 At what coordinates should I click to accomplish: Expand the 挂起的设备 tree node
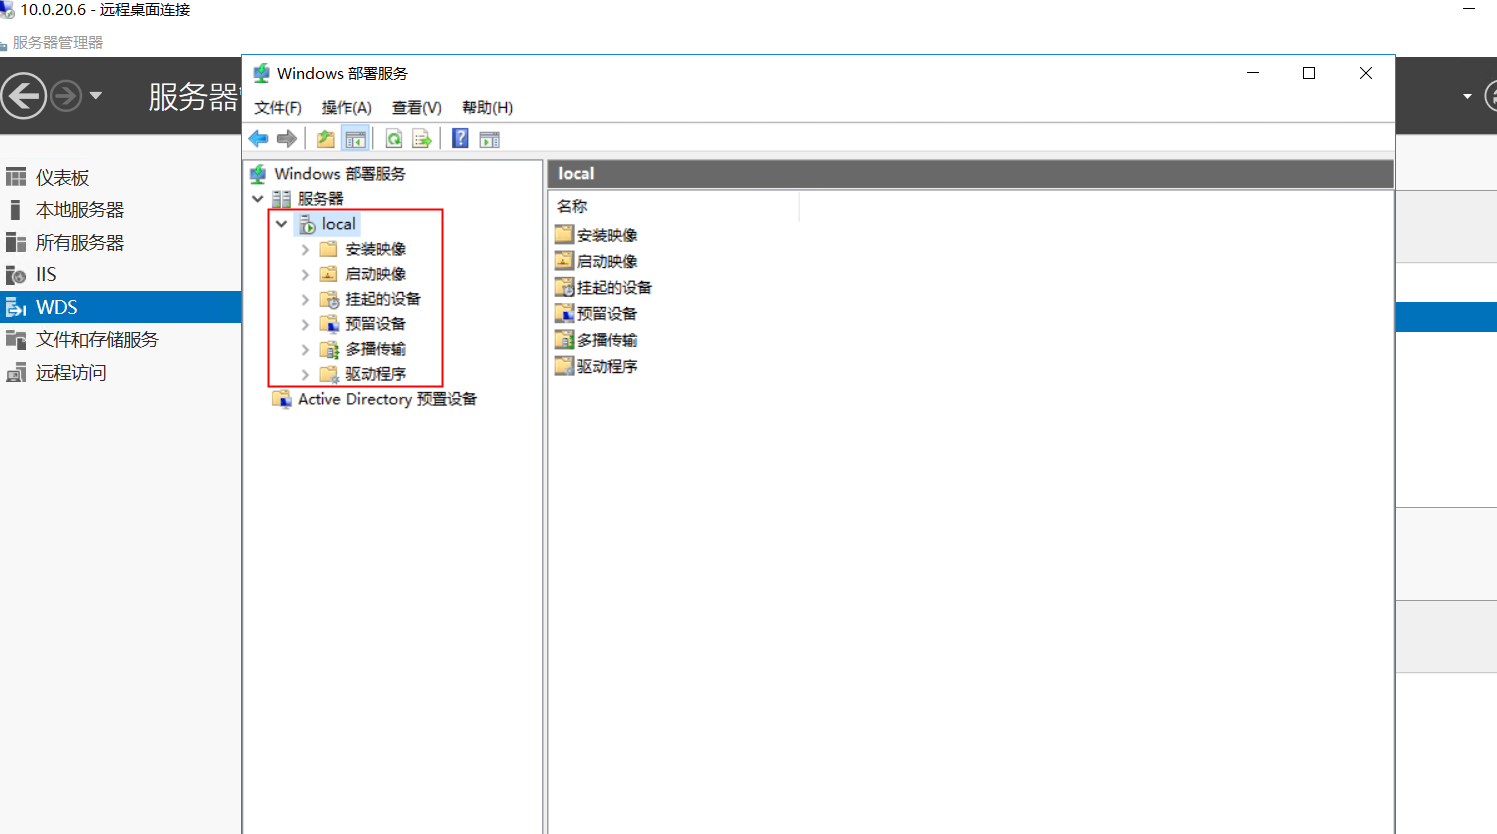pyautogui.click(x=305, y=299)
